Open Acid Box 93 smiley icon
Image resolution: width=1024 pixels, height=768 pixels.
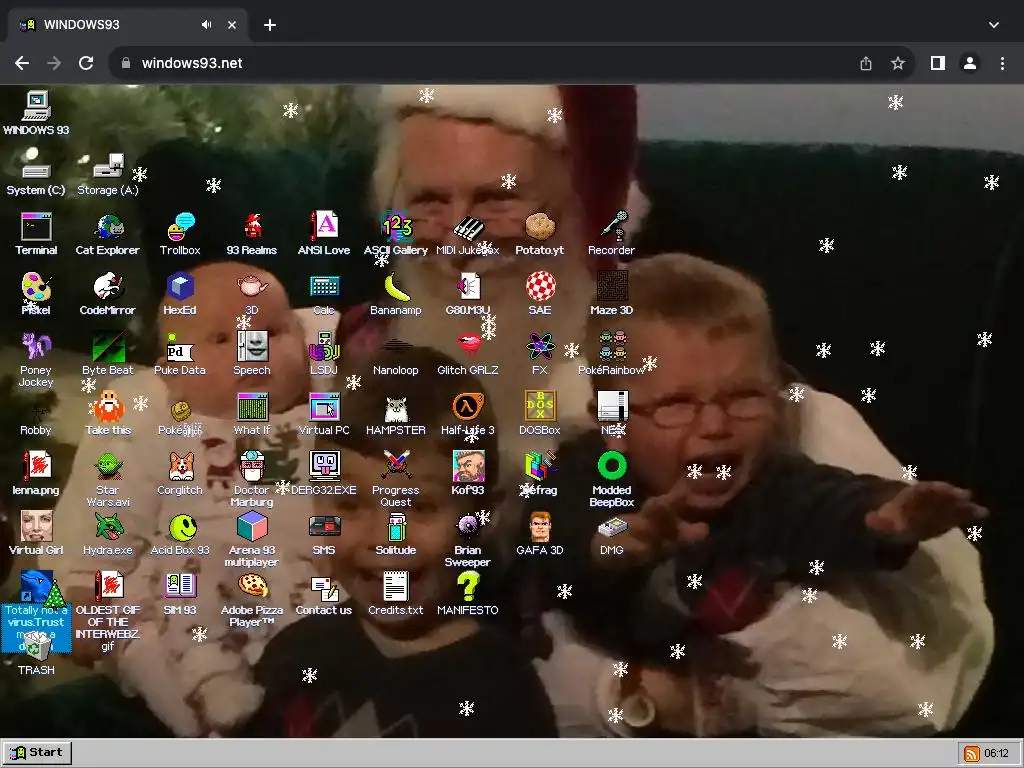pos(180,534)
